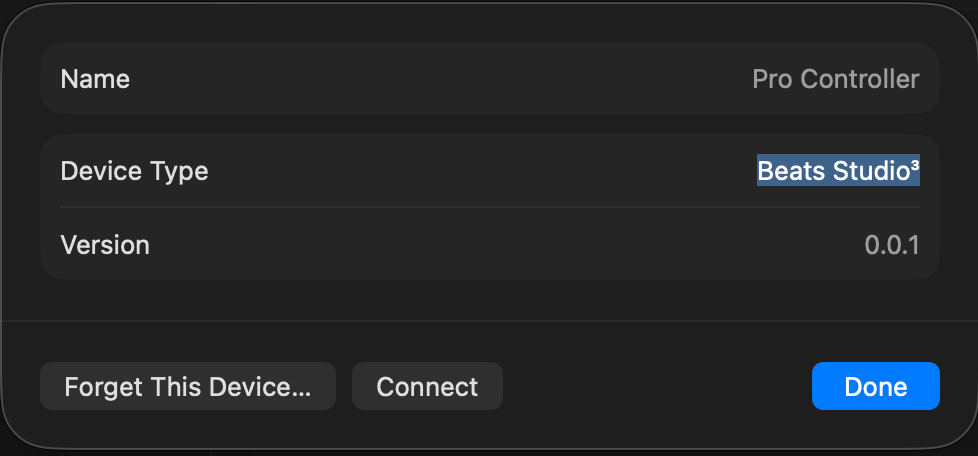Click the word "Controller" in the name value
This screenshot has height=456, width=978.
click(858, 79)
